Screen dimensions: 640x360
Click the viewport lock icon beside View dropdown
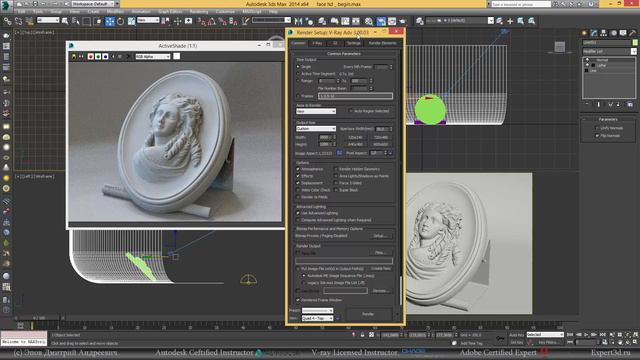[338, 318]
